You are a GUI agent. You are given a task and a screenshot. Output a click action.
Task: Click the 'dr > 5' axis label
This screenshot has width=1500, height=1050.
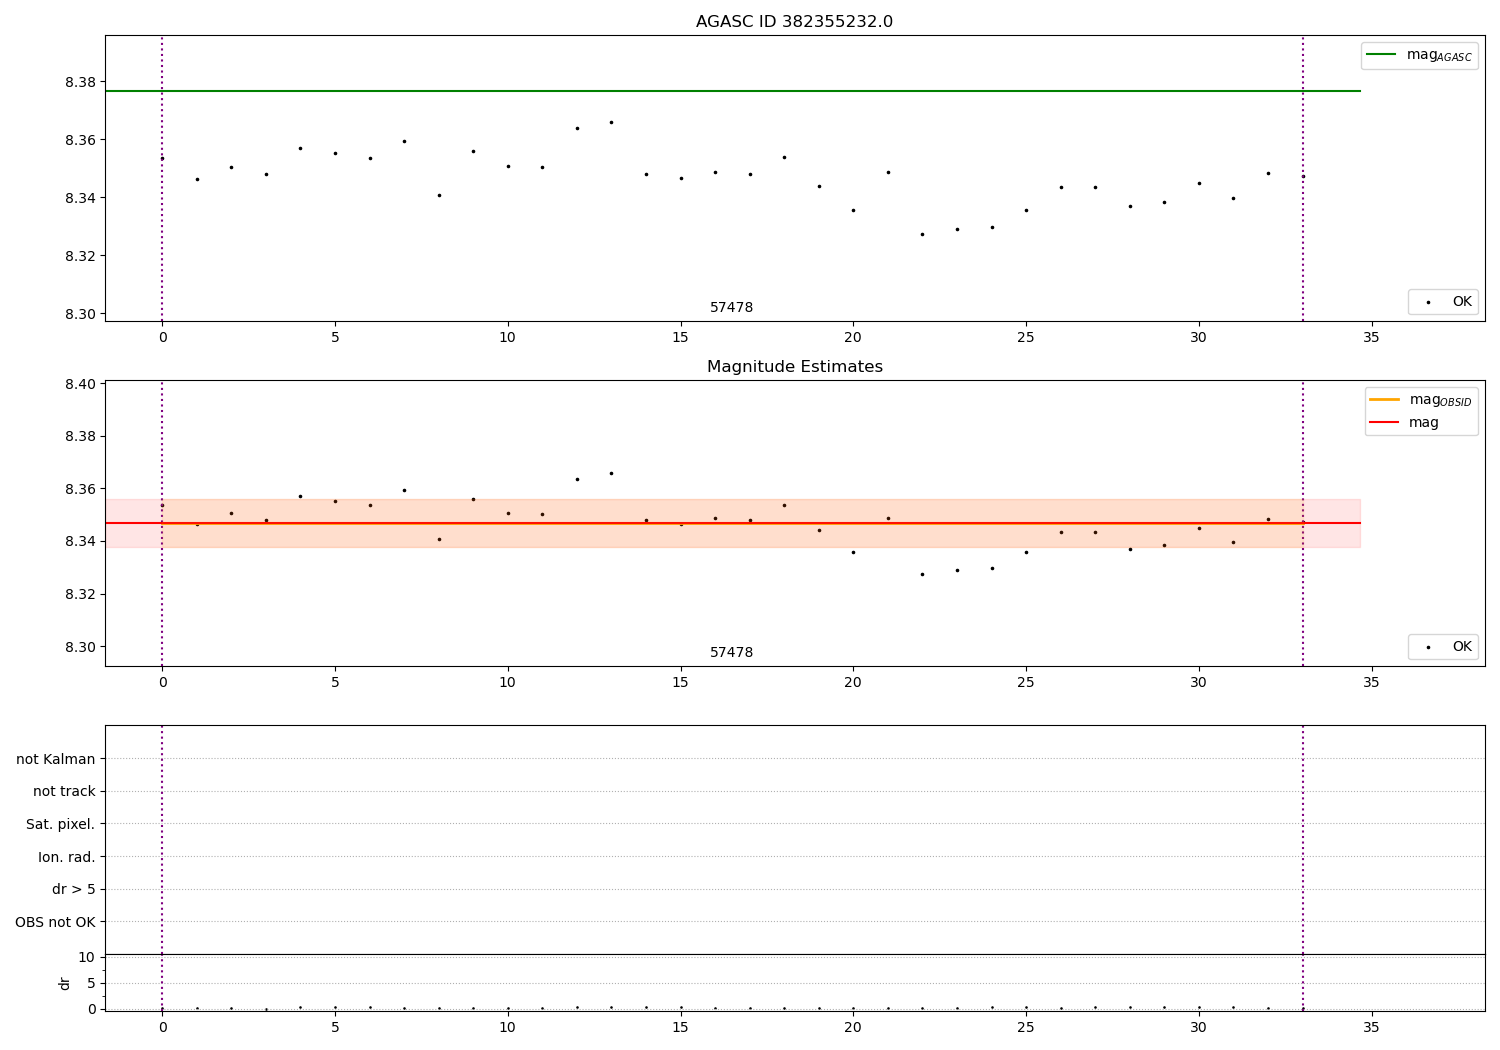tap(74, 890)
